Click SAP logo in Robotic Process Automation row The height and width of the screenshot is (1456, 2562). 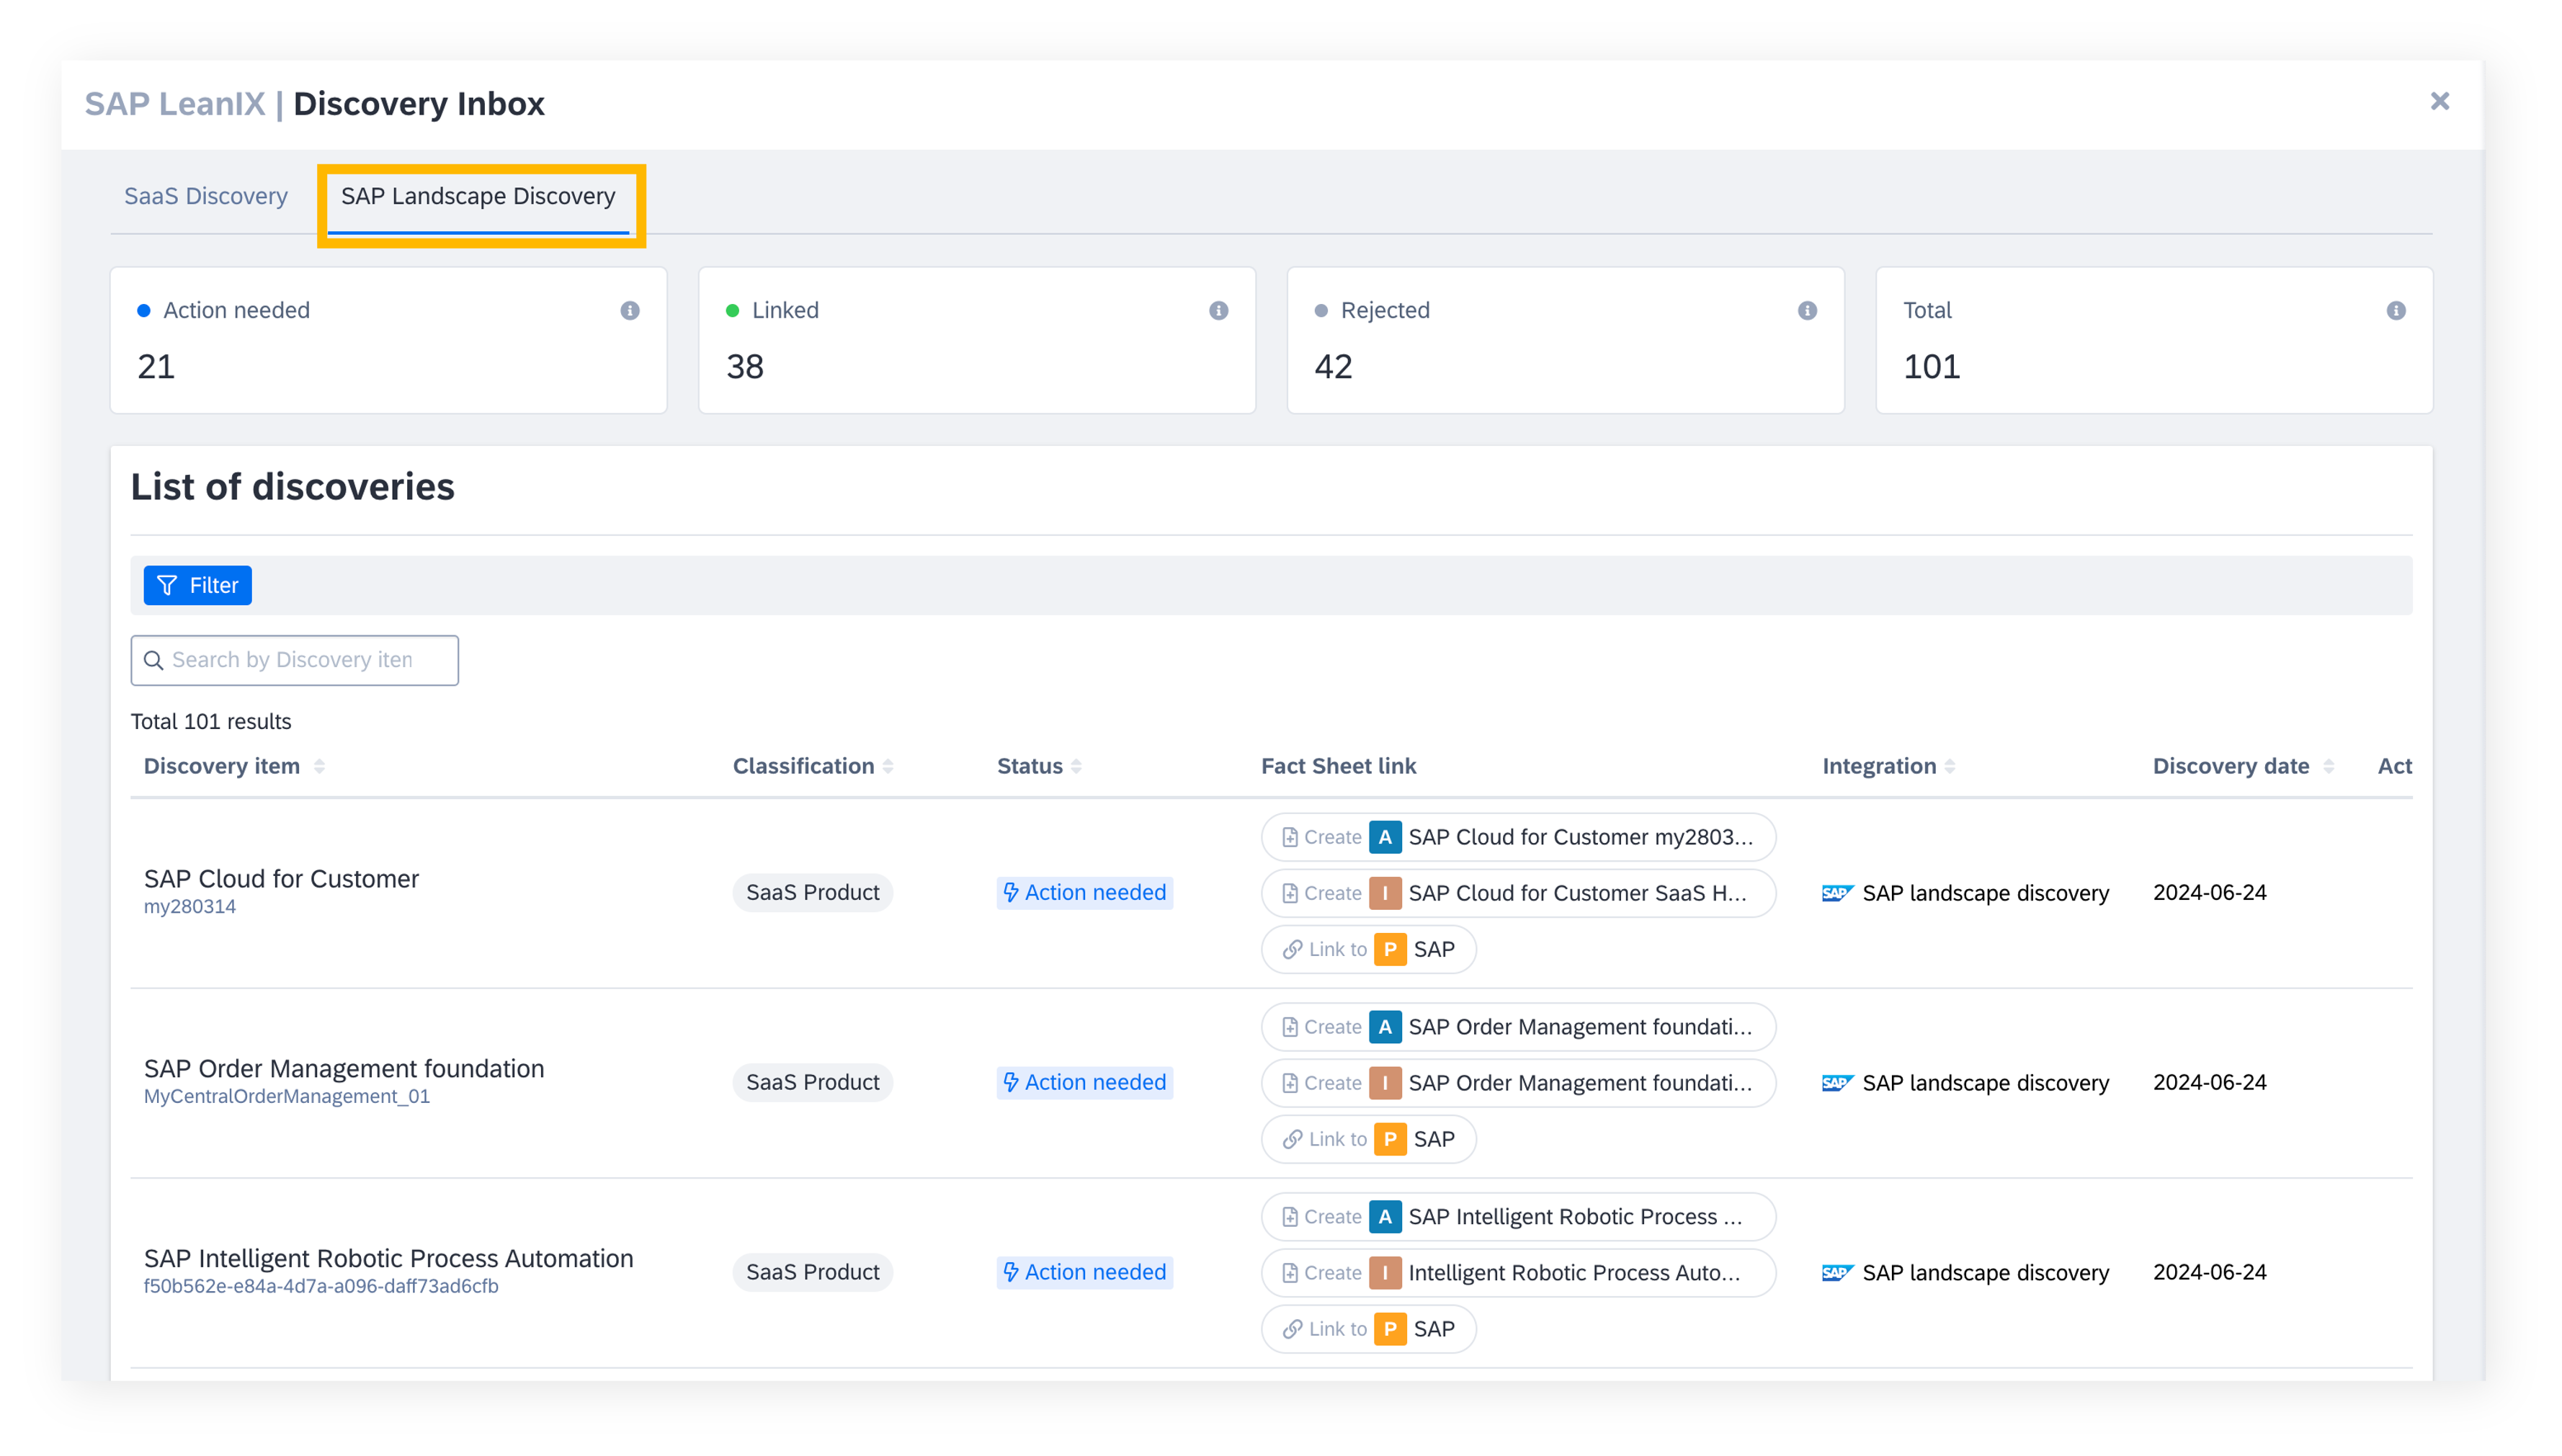pos(1837,1273)
